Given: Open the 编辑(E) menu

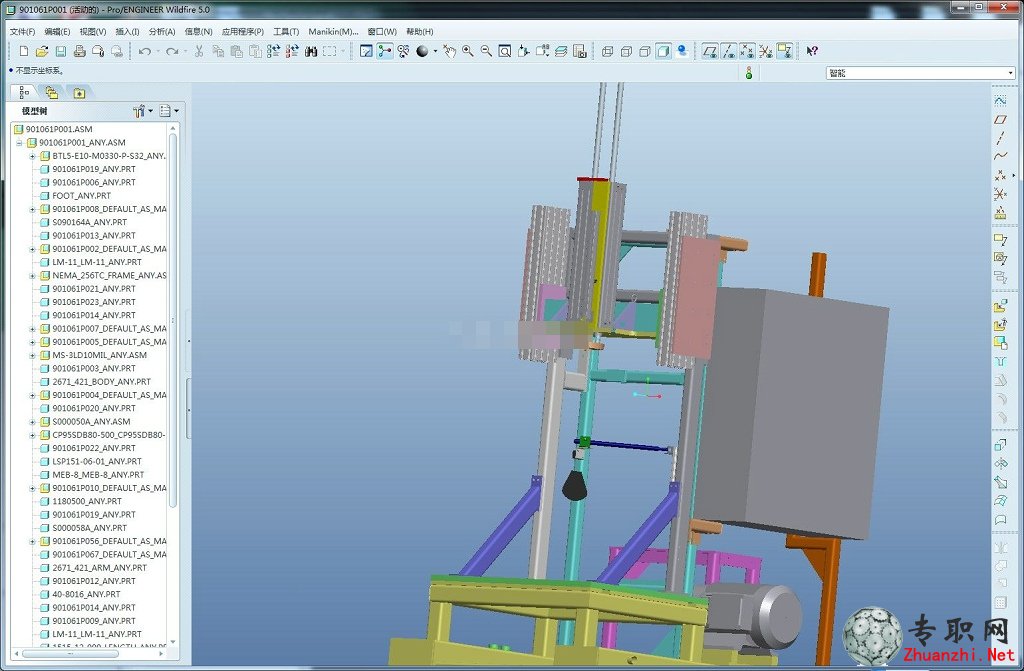Looking at the screenshot, I should (x=57, y=31).
